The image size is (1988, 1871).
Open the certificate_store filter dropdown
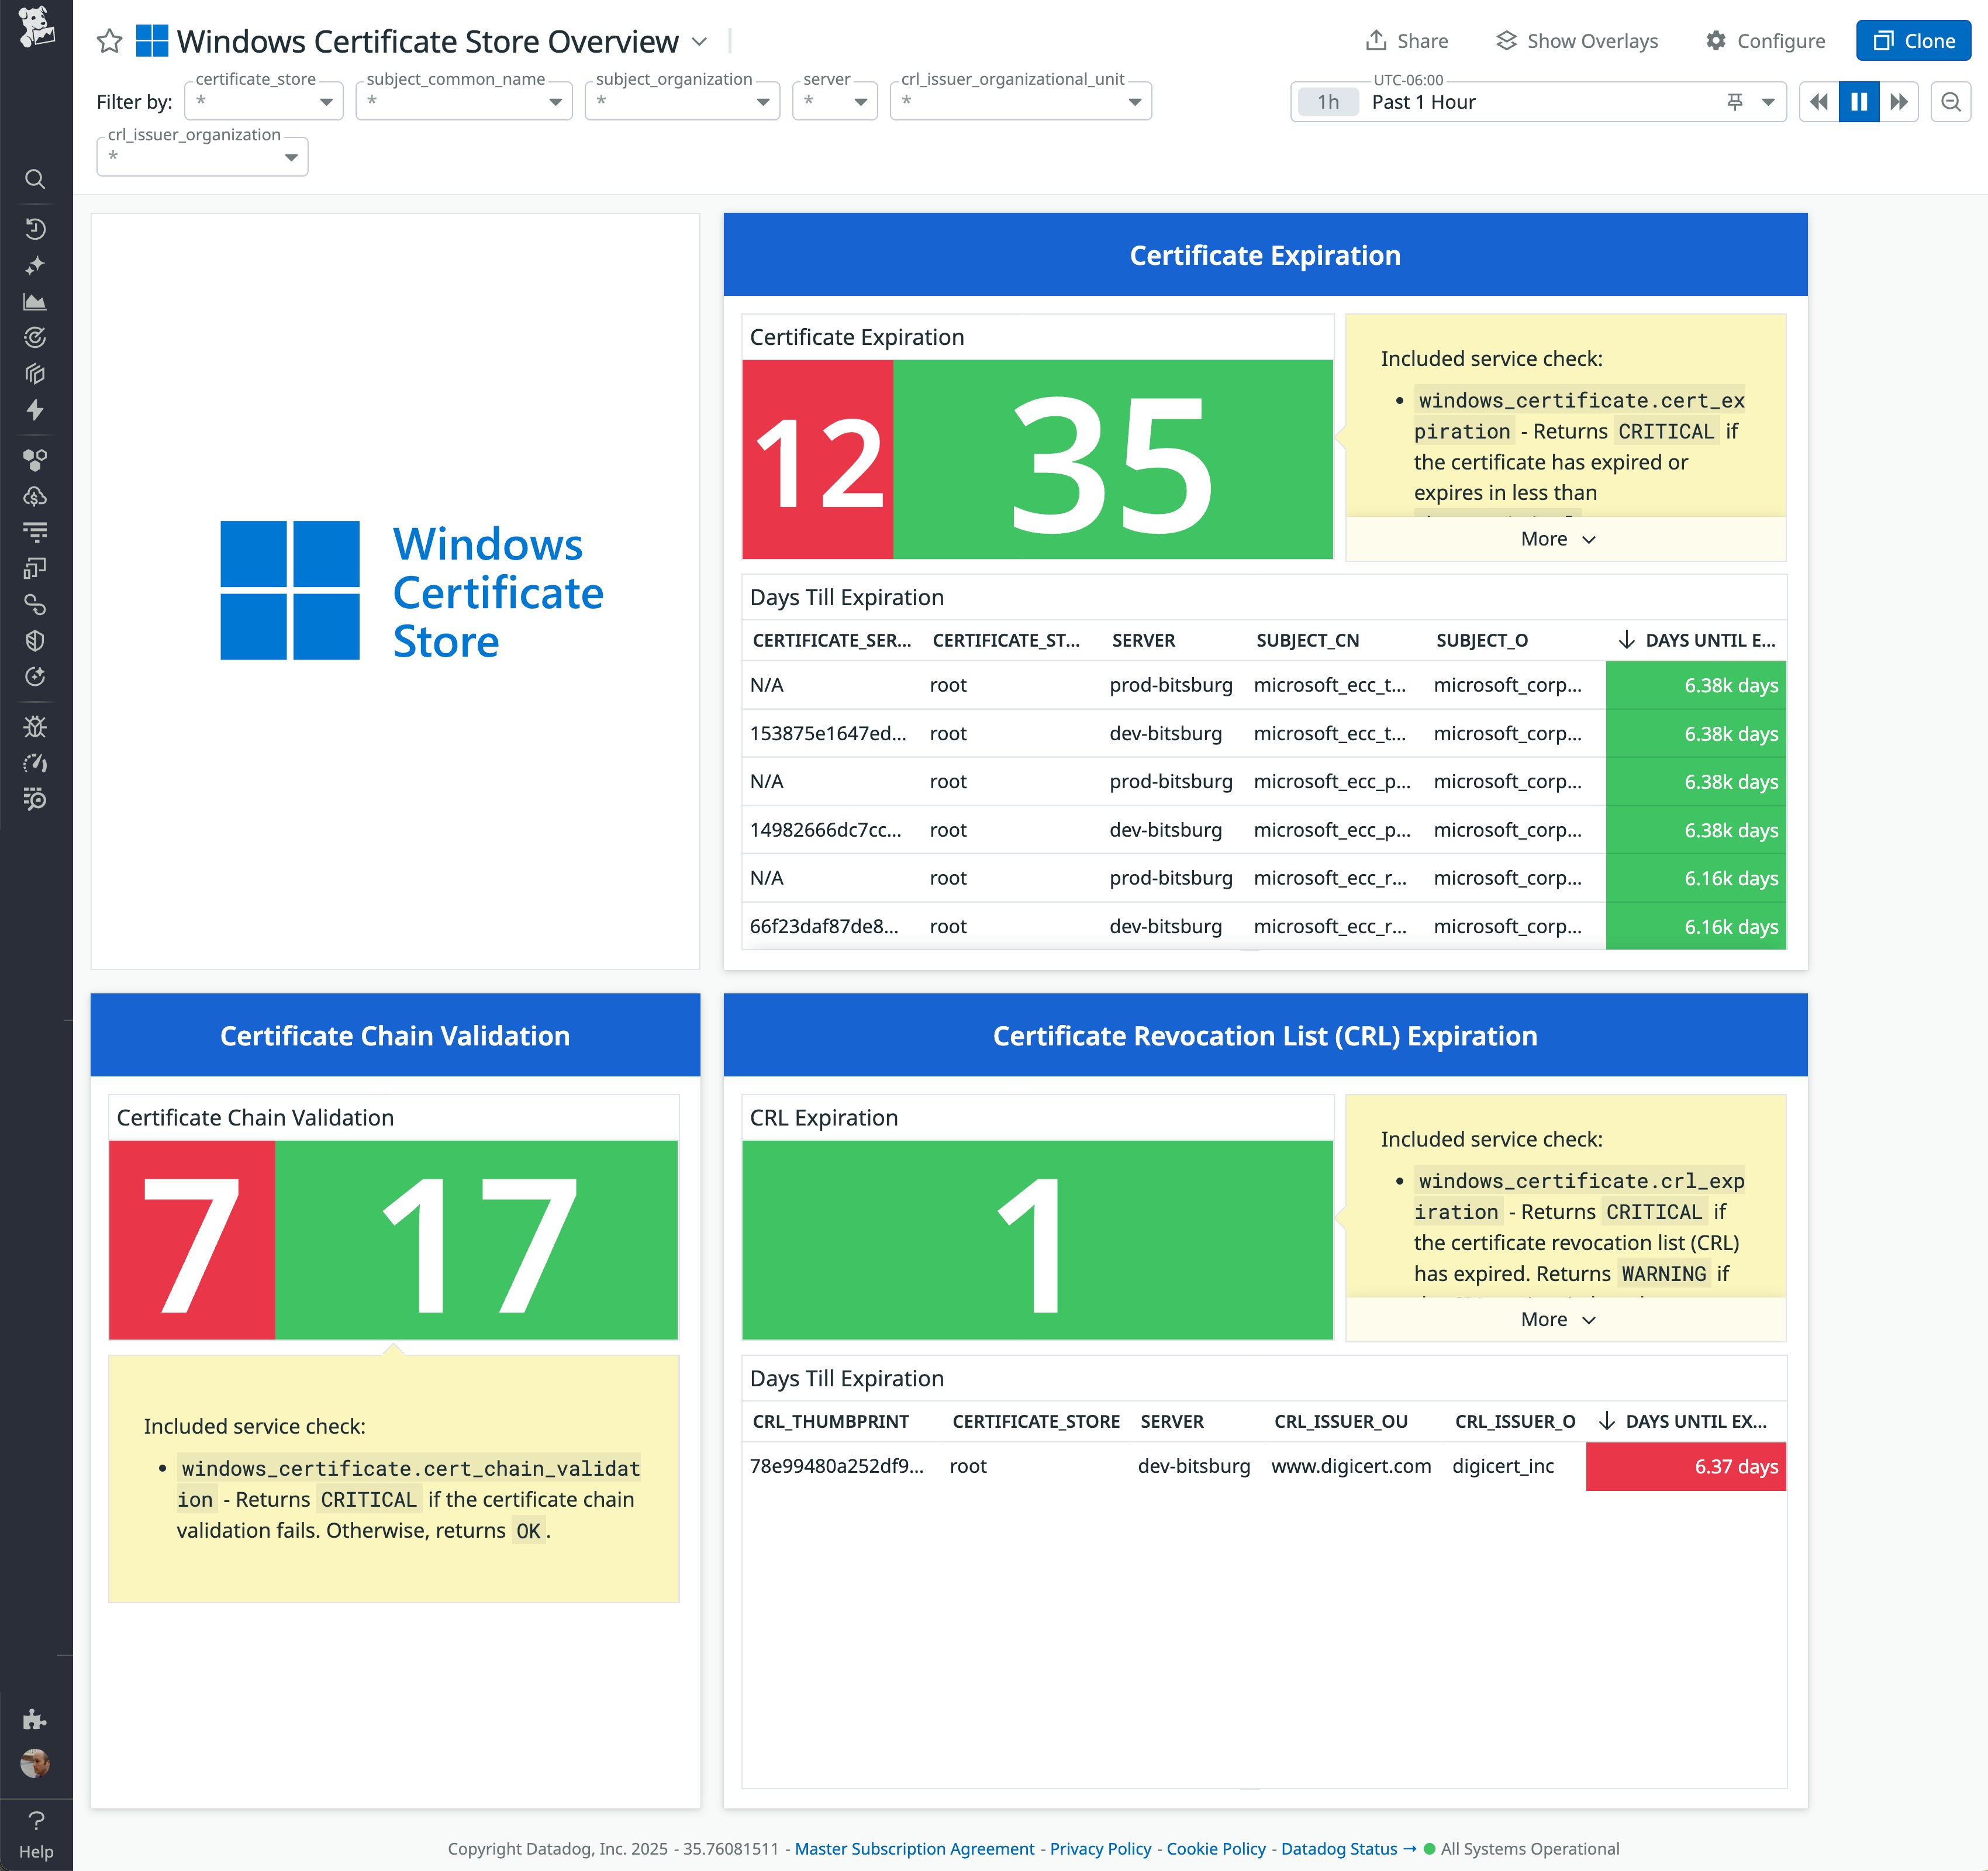point(264,101)
